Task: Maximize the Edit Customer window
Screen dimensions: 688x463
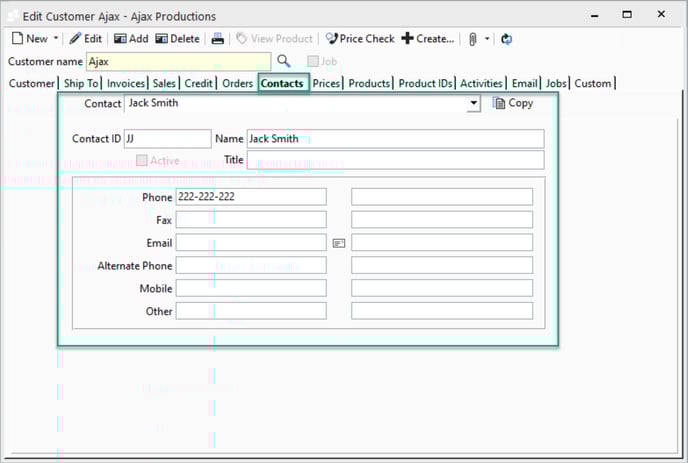Action: [627, 14]
